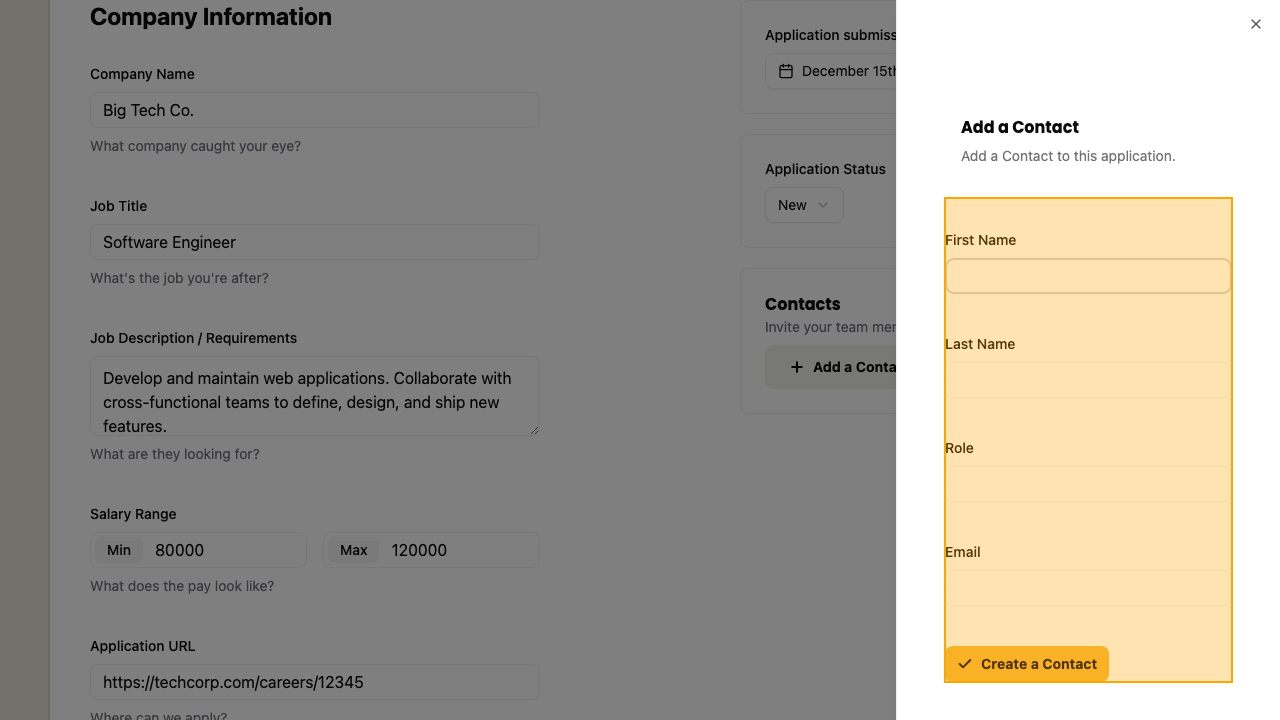Click the plus icon beside Add a Contact
1280x720 pixels.
797,367
